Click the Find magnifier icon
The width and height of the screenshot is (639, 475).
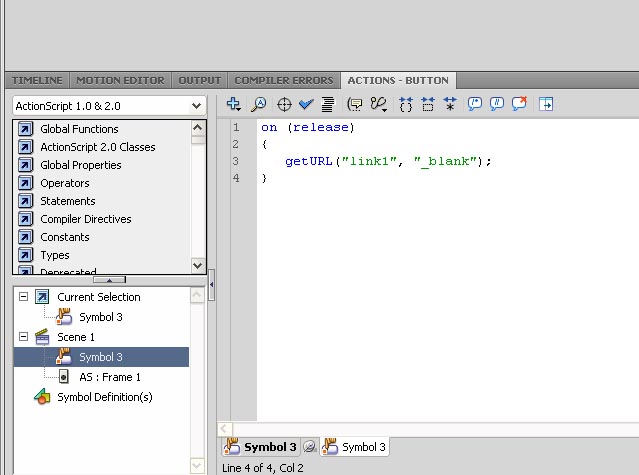[259, 103]
